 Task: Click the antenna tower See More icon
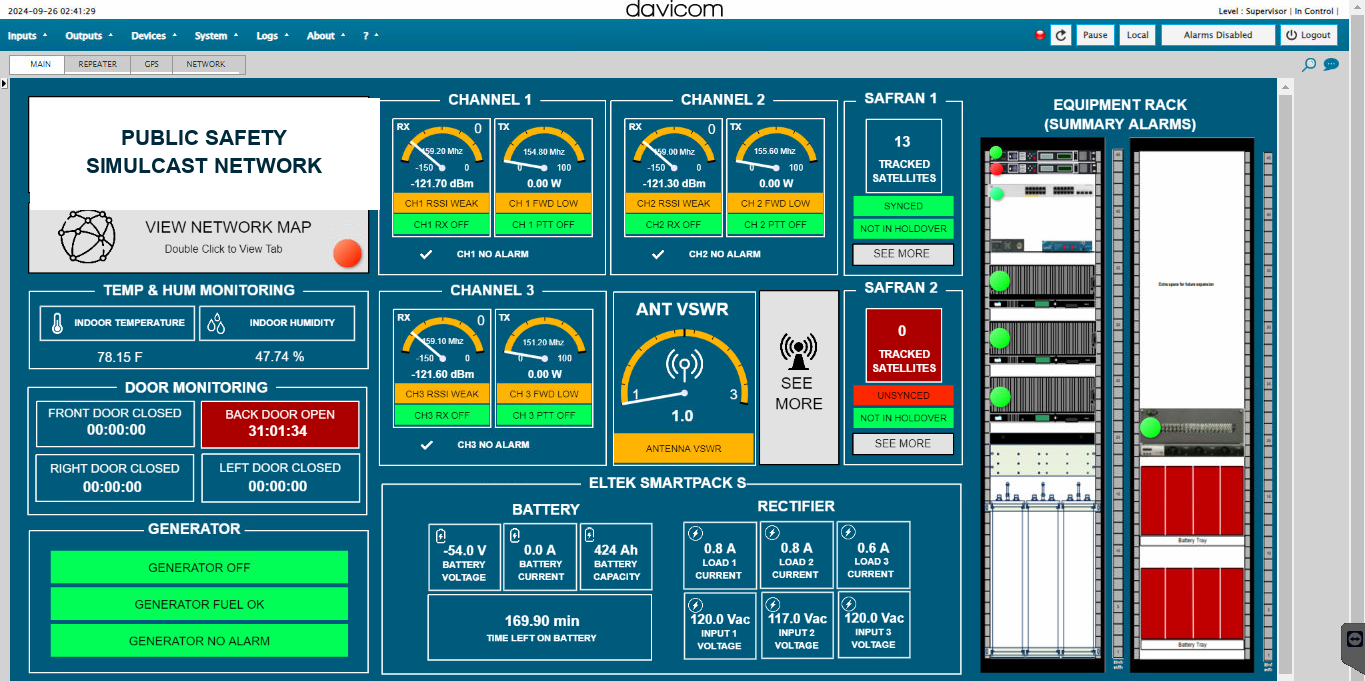(797, 350)
